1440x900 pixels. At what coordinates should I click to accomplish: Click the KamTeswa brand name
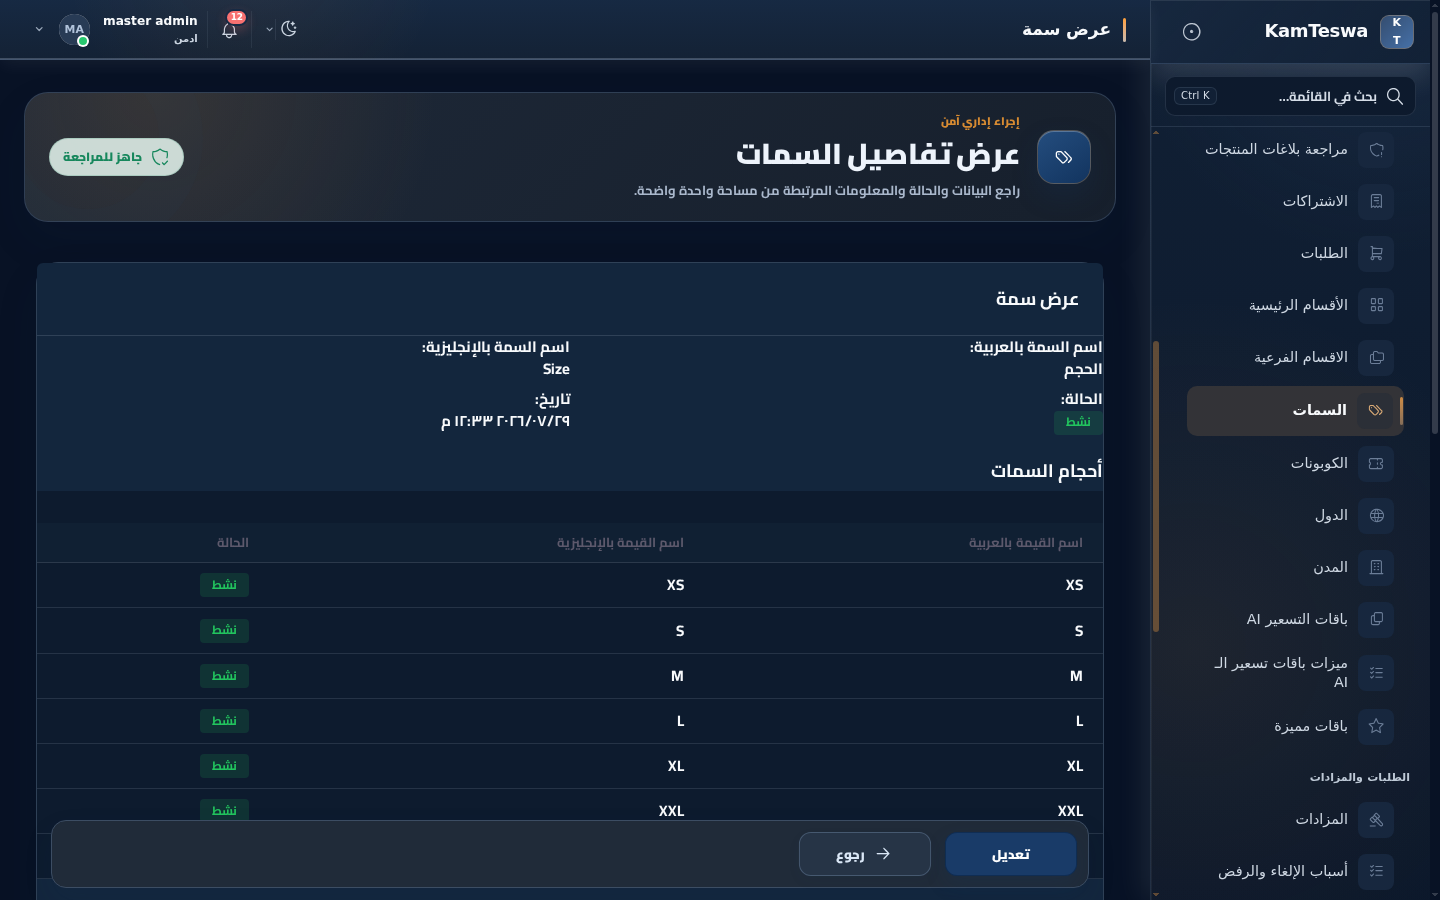1316,31
